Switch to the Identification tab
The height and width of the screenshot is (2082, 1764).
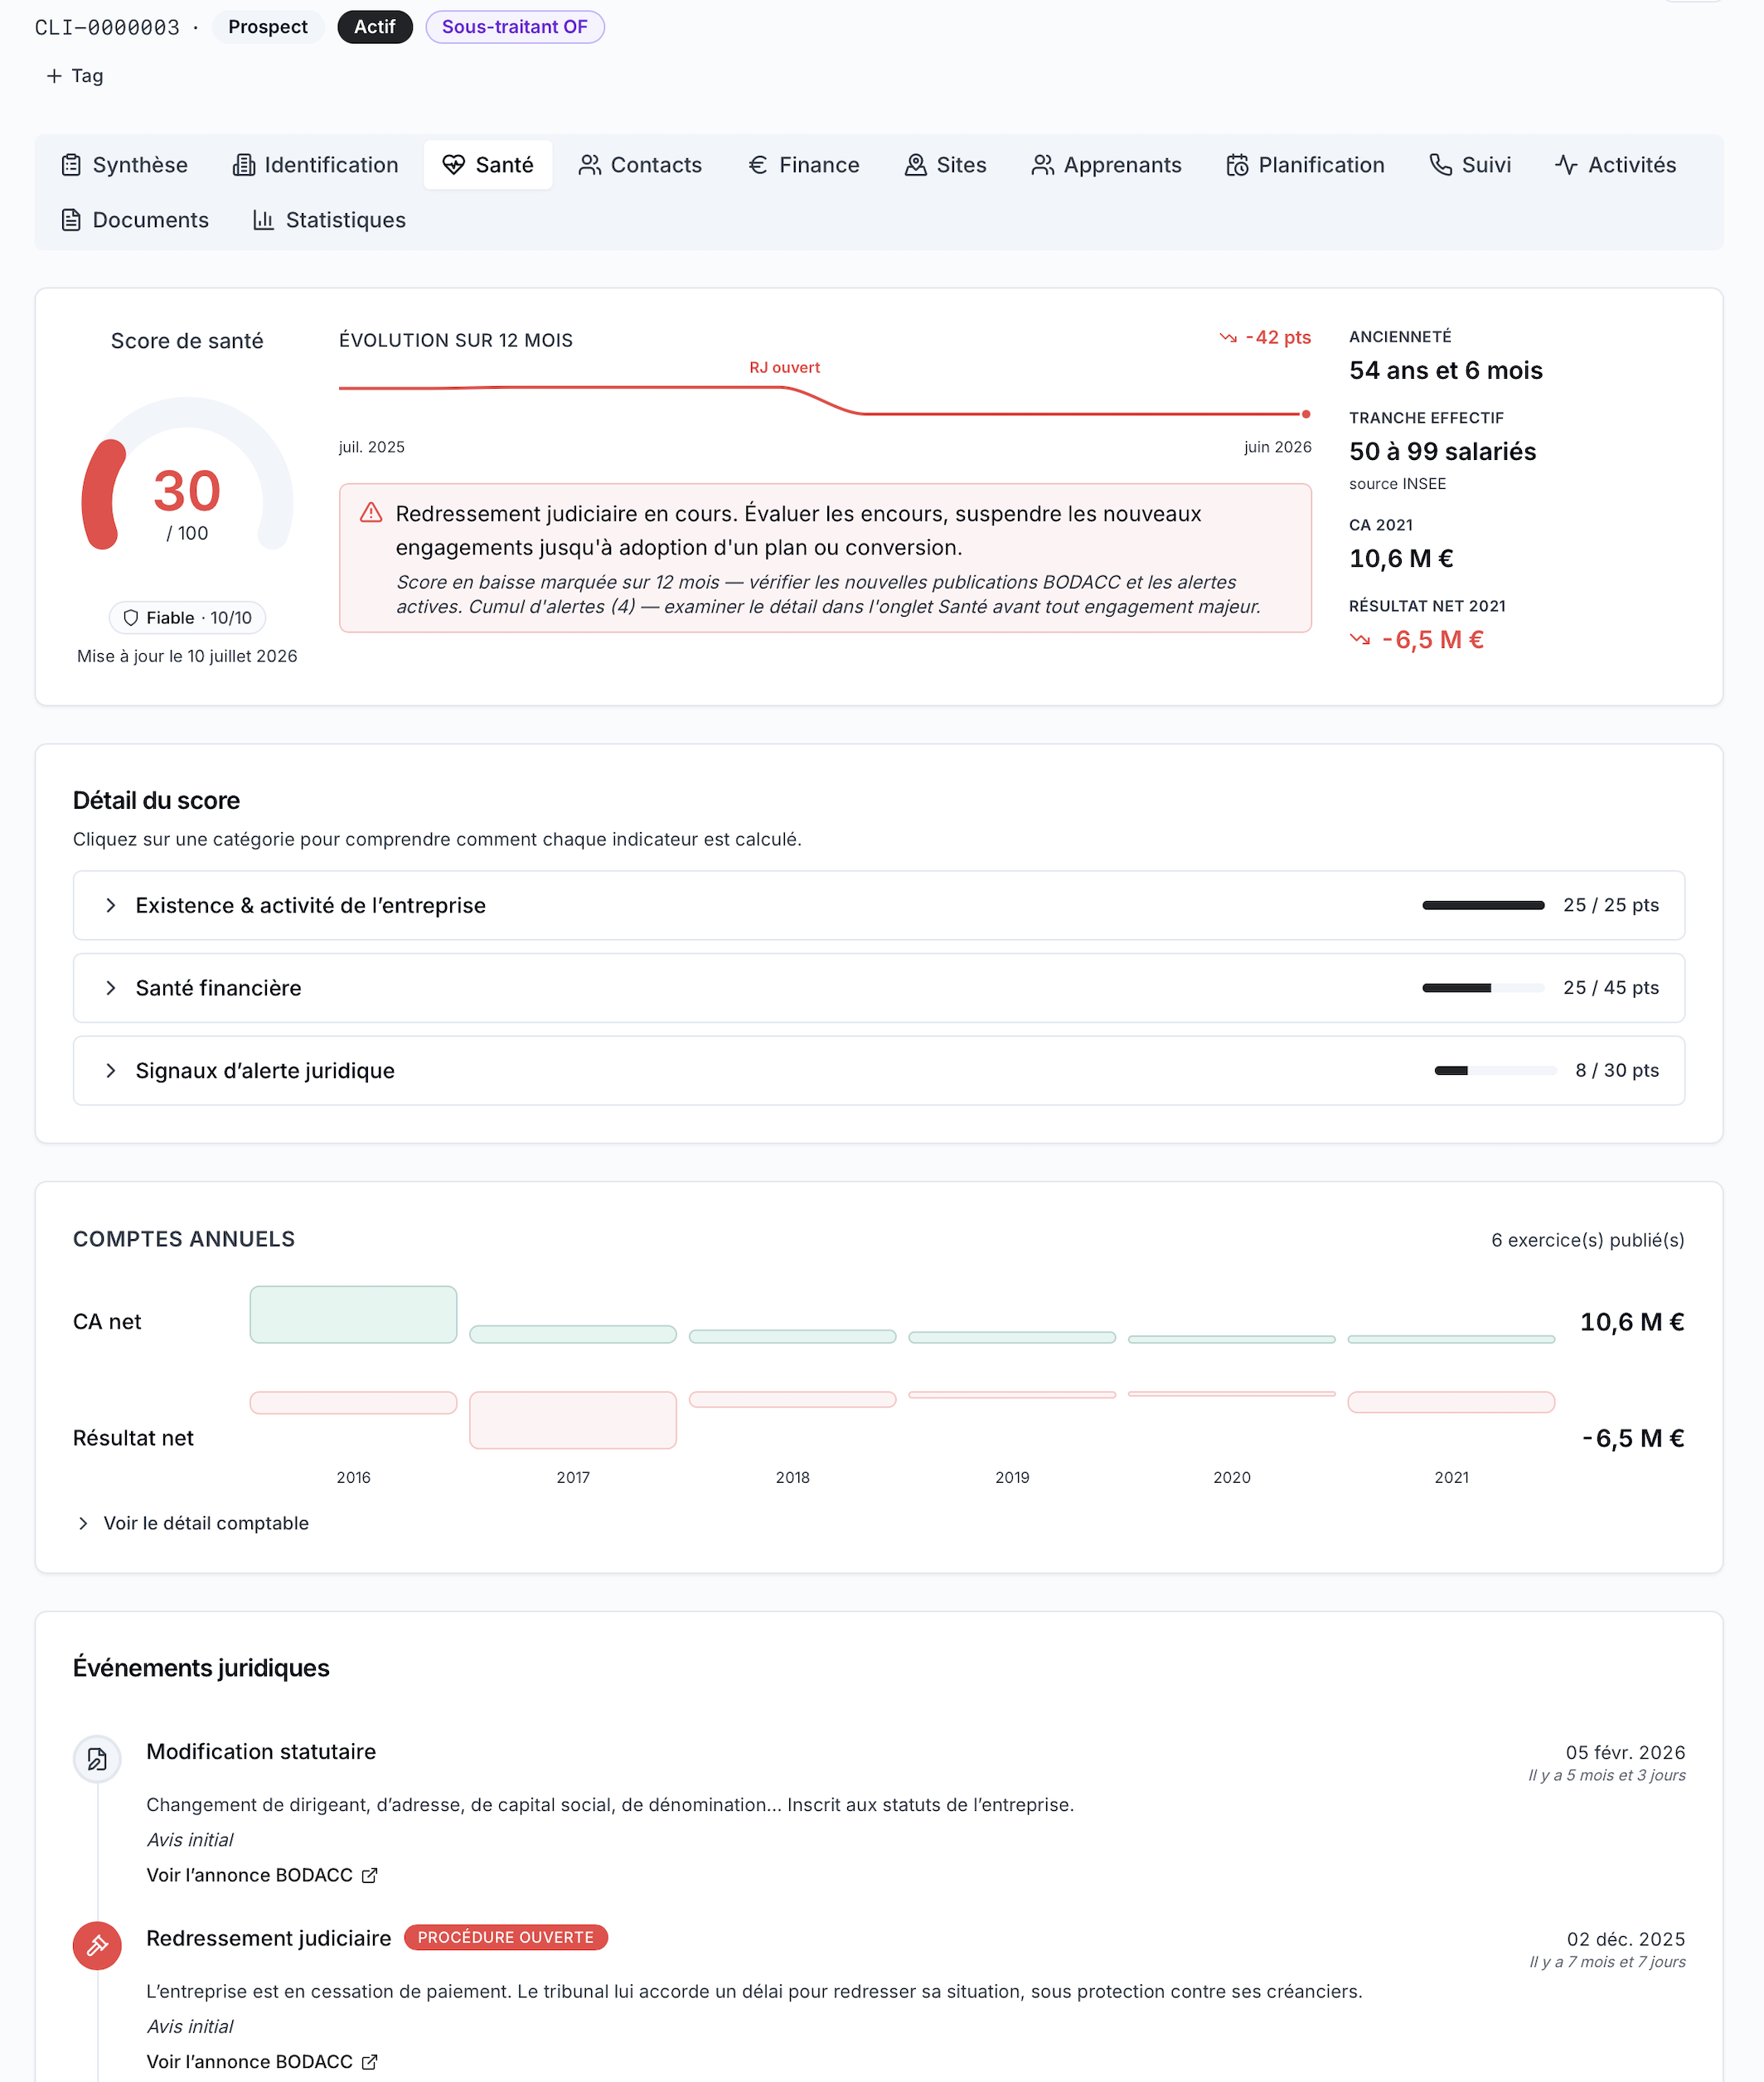pos(315,165)
